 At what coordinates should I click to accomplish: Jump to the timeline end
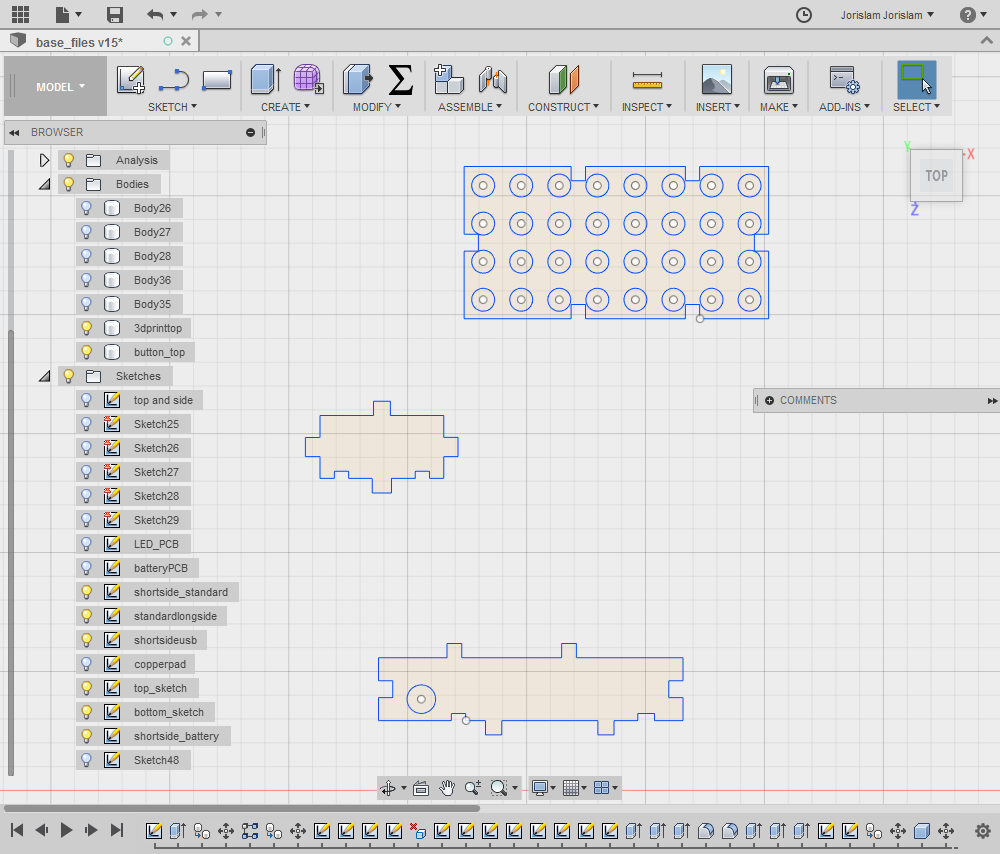click(x=117, y=830)
